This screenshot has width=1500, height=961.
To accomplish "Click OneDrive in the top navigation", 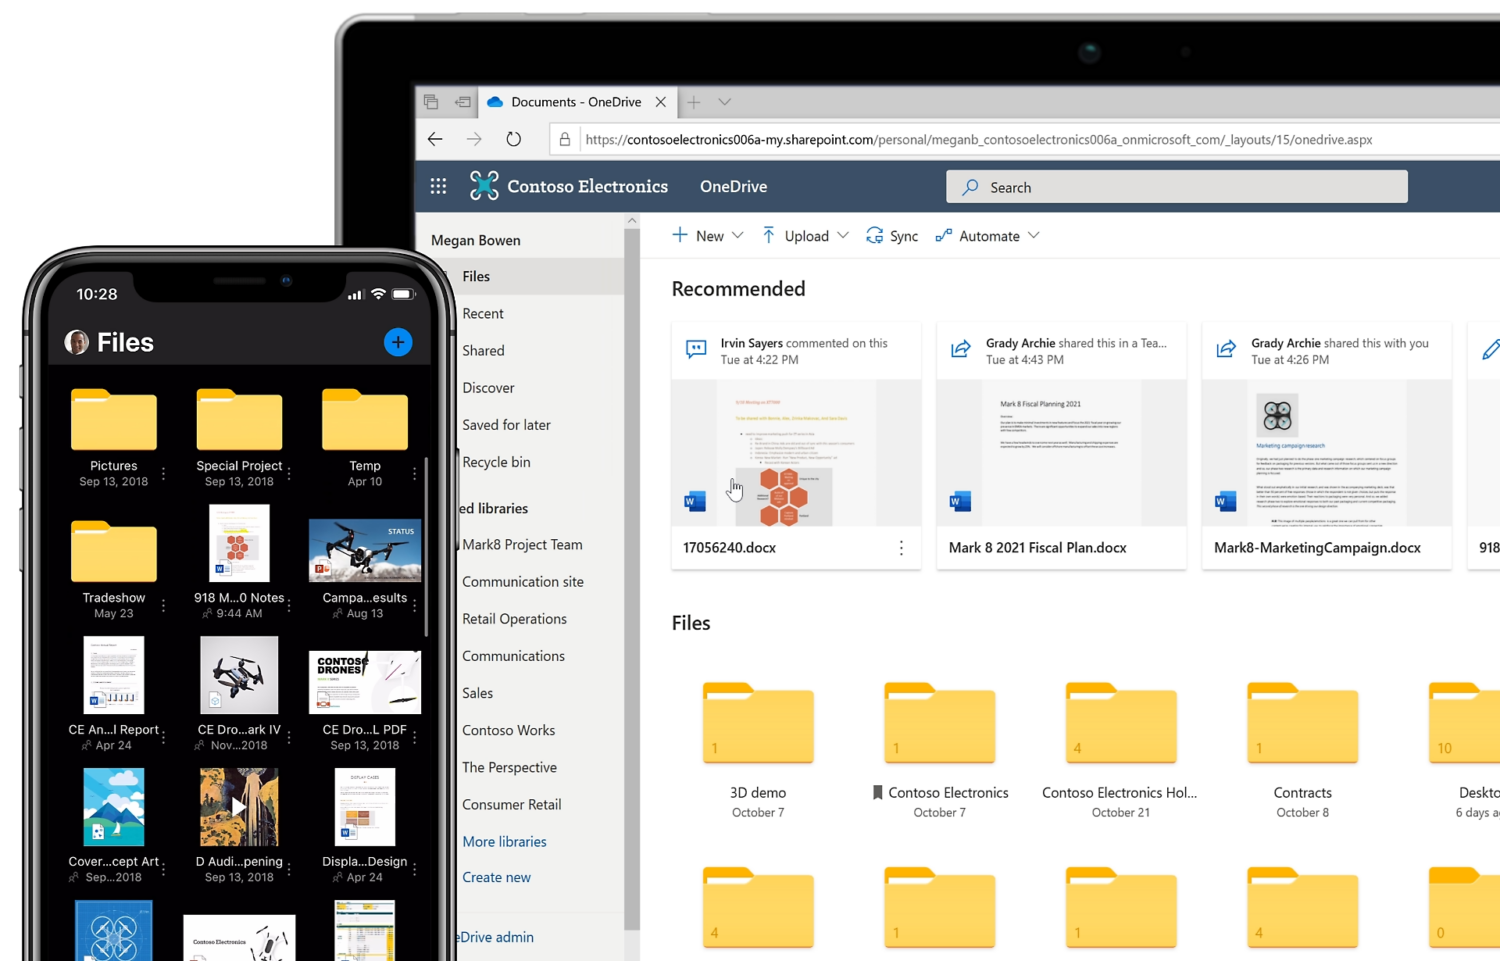I will point(733,186).
